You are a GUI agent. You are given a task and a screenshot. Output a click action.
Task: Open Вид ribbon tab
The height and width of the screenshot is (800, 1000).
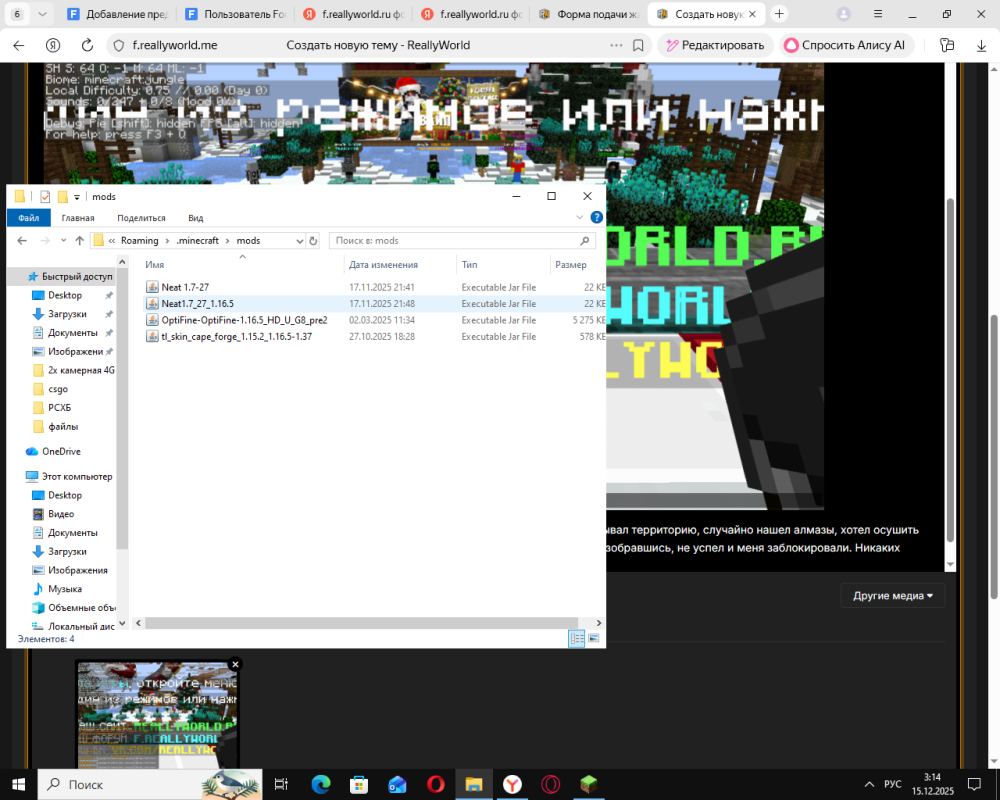point(196,218)
